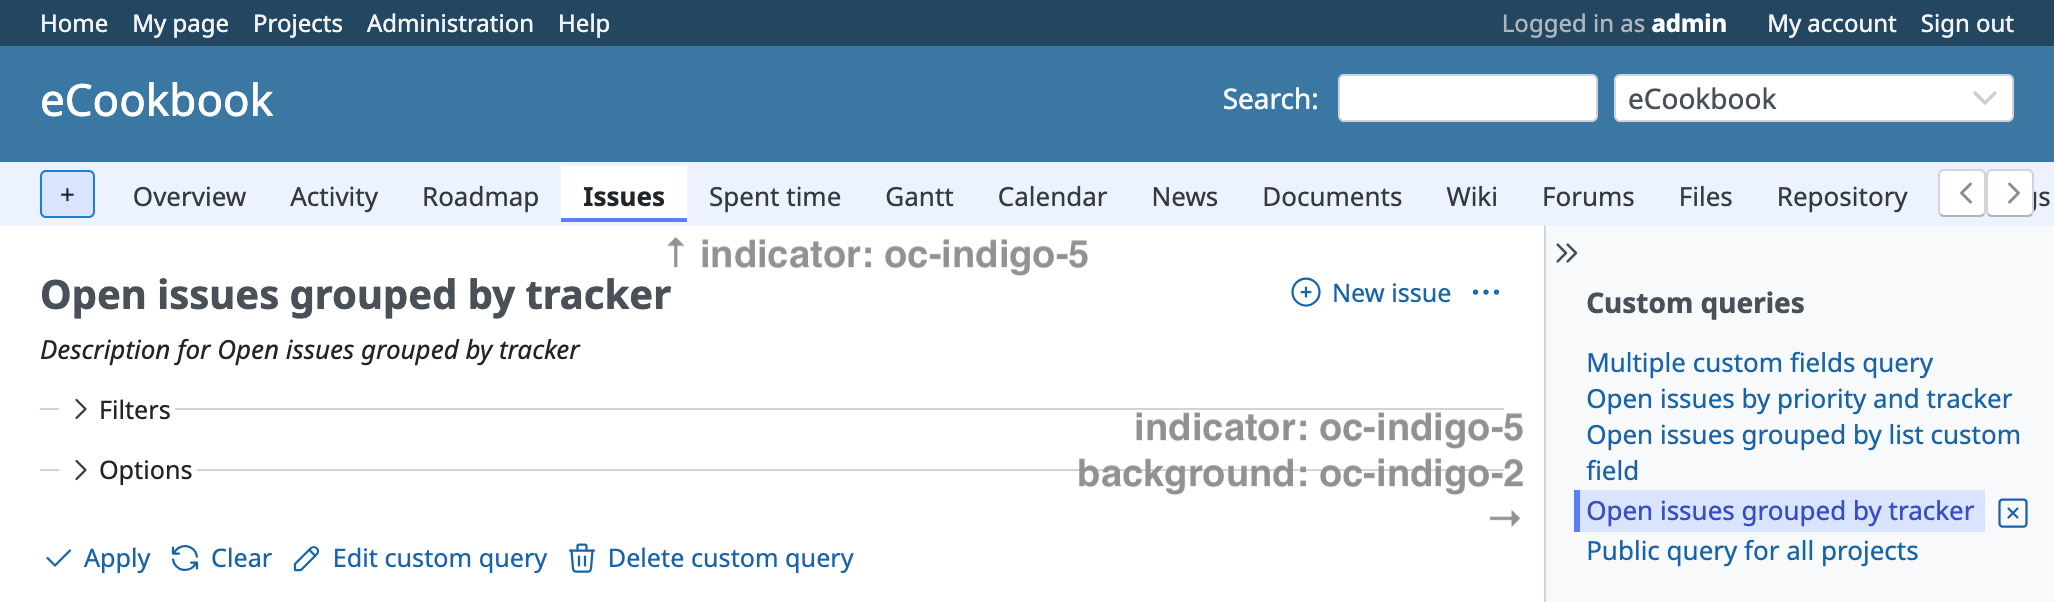Switch to the Gantt tab
The width and height of the screenshot is (2054, 602).
[918, 197]
